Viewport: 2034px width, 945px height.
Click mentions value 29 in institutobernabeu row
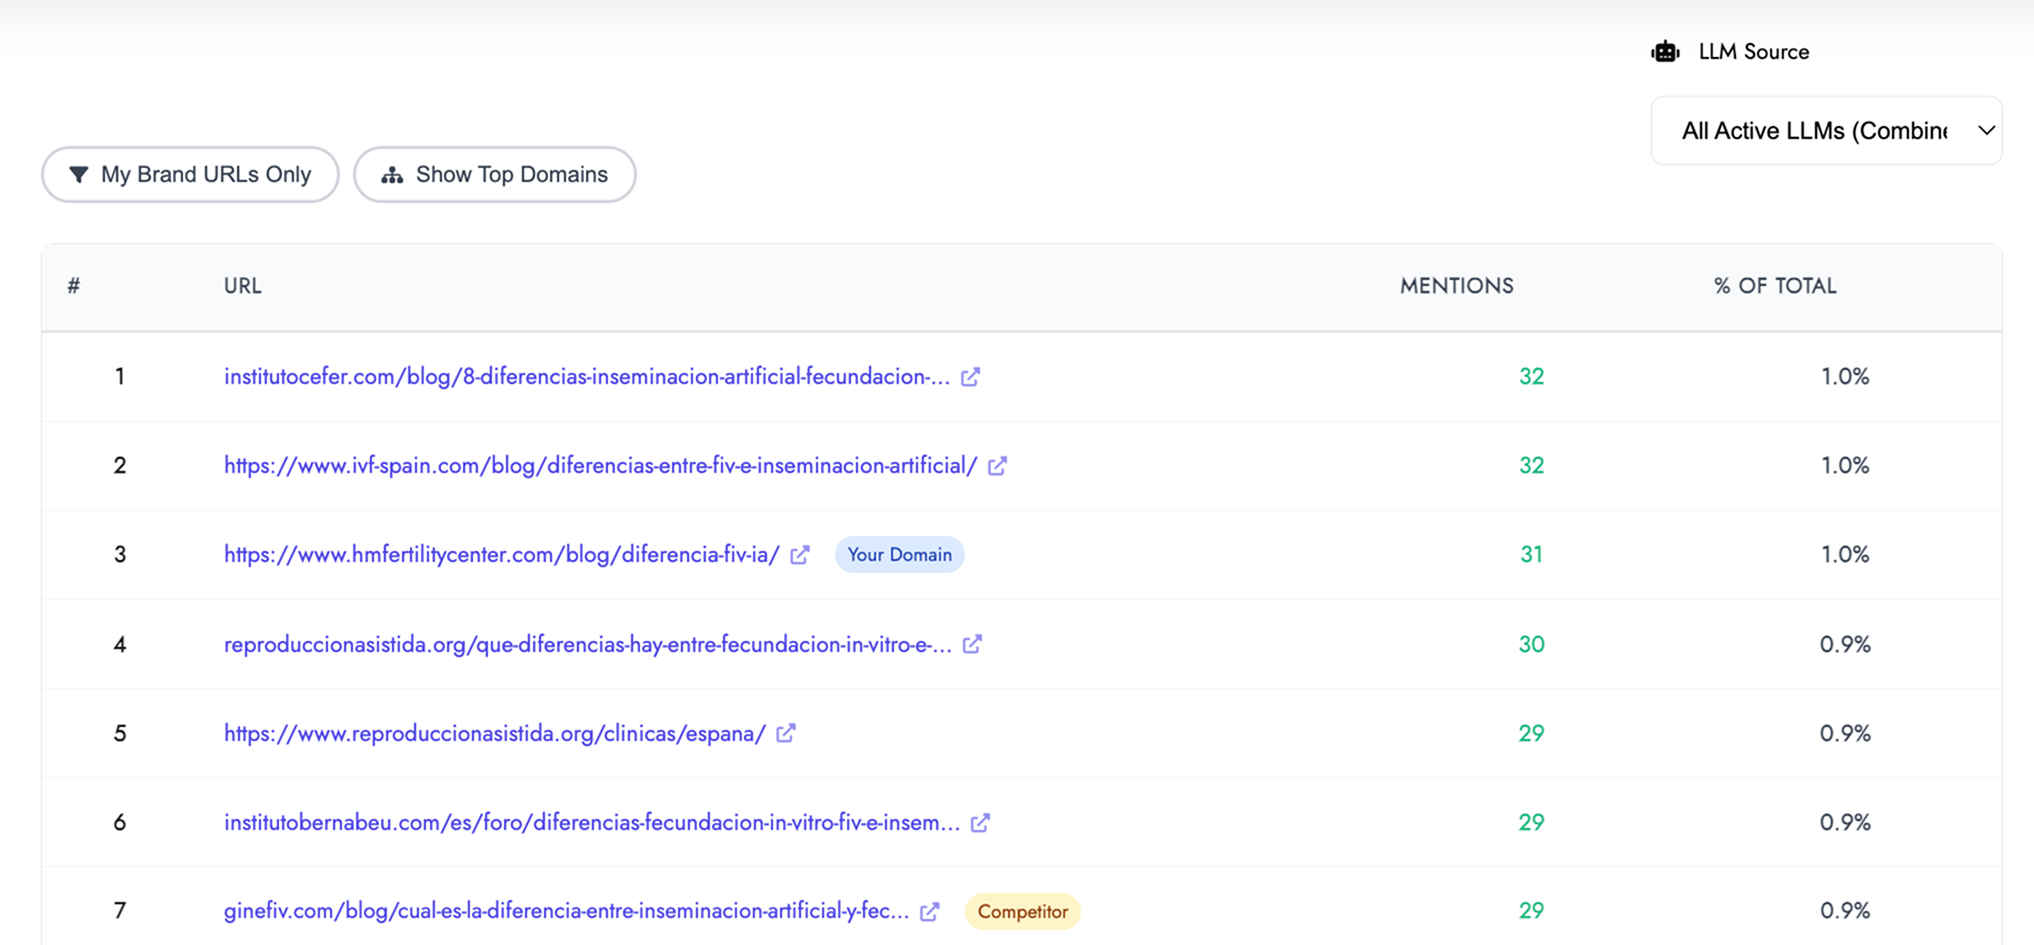point(1531,822)
